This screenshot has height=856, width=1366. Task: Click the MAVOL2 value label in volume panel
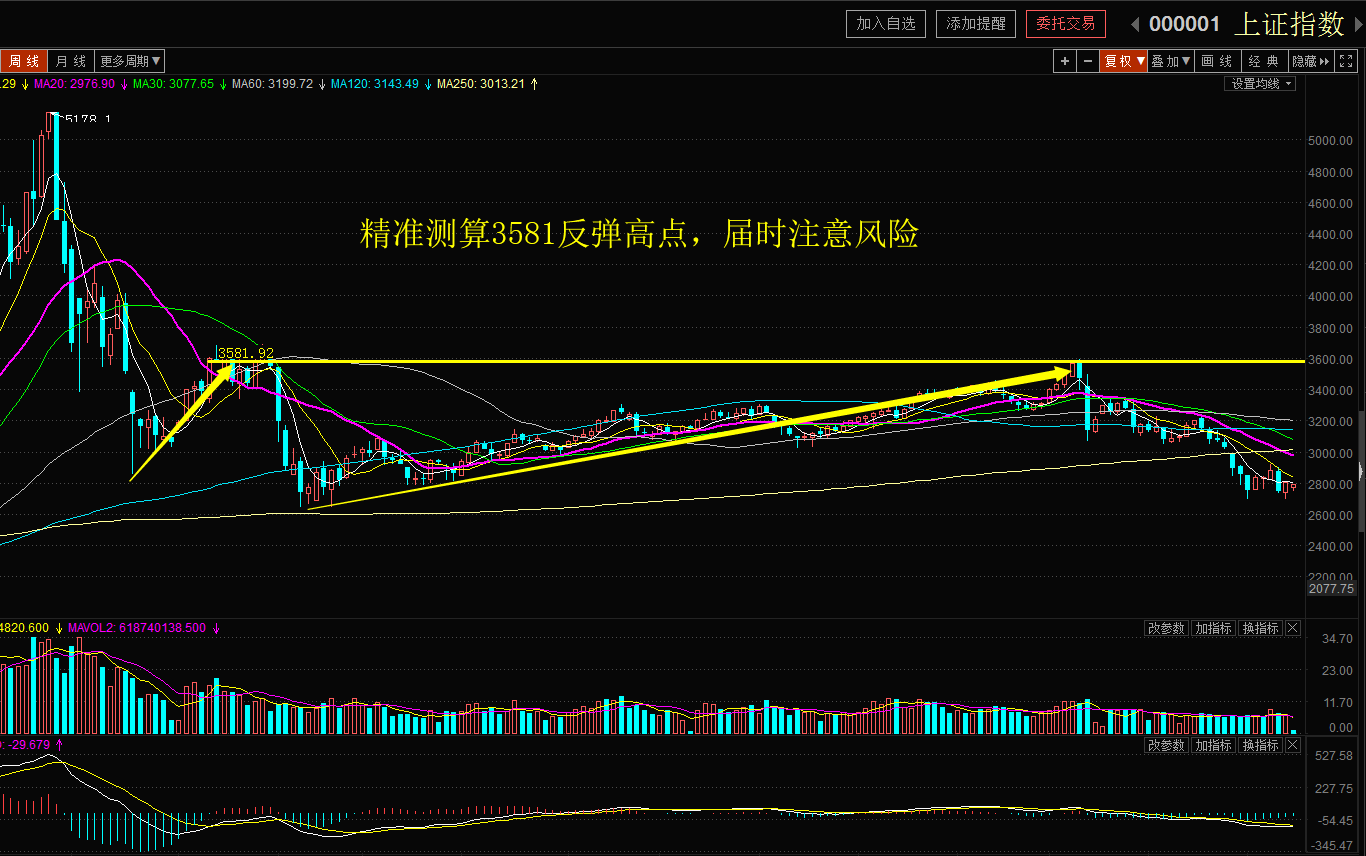137,628
